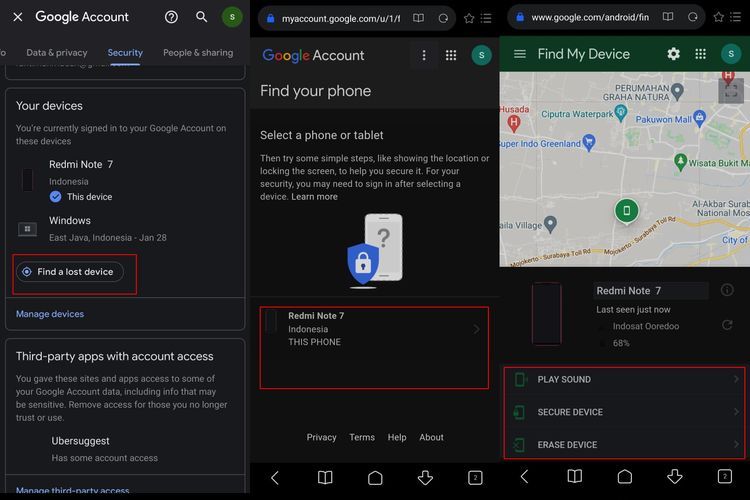750x500 pixels.
Task: Click the Google Account logo in middle page
Action: pyautogui.click(x=313, y=56)
